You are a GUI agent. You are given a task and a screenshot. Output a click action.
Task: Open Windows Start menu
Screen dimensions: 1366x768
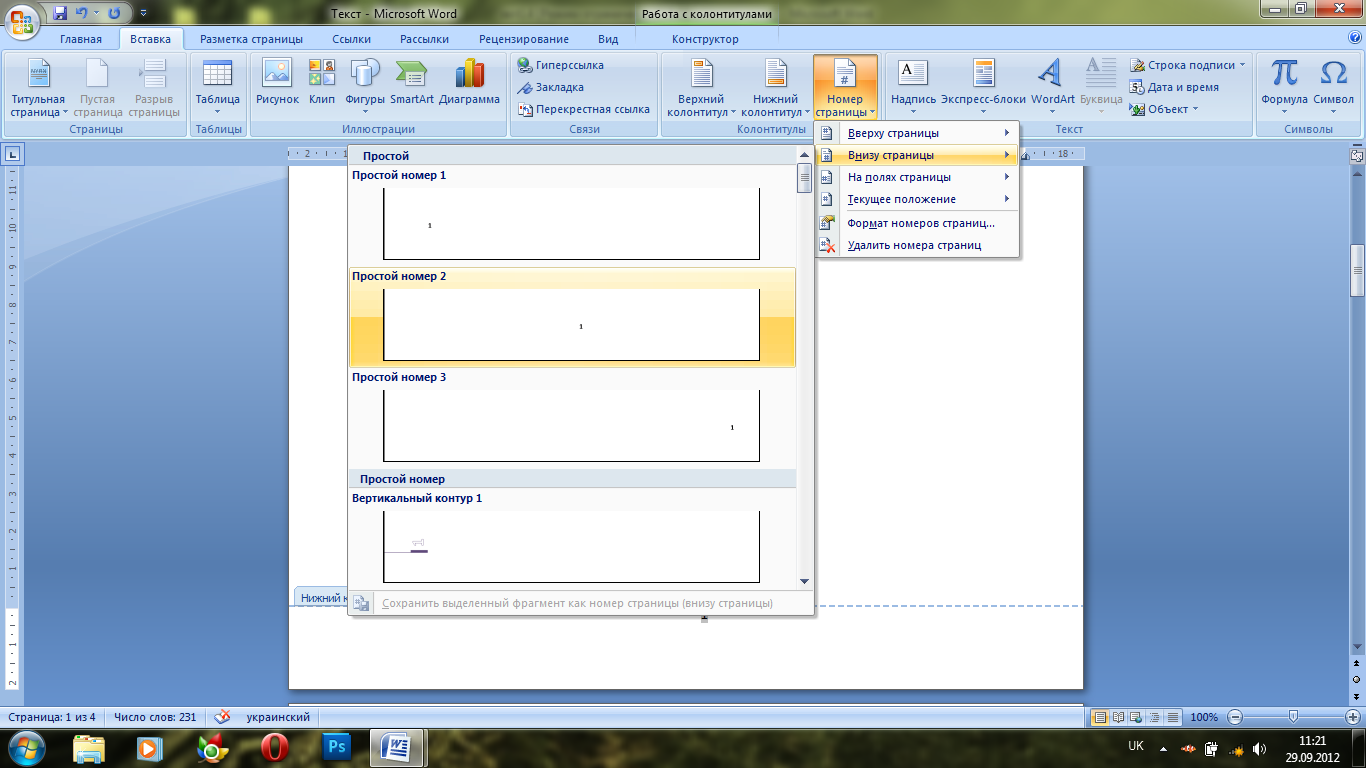(27, 747)
